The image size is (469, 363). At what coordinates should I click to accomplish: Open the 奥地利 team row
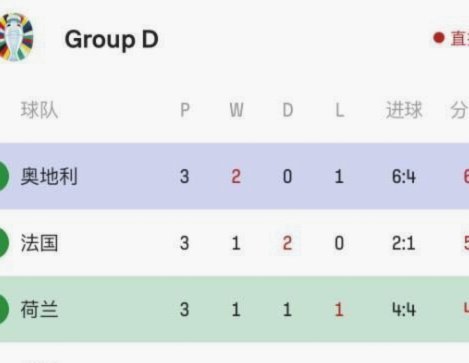point(234,176)
